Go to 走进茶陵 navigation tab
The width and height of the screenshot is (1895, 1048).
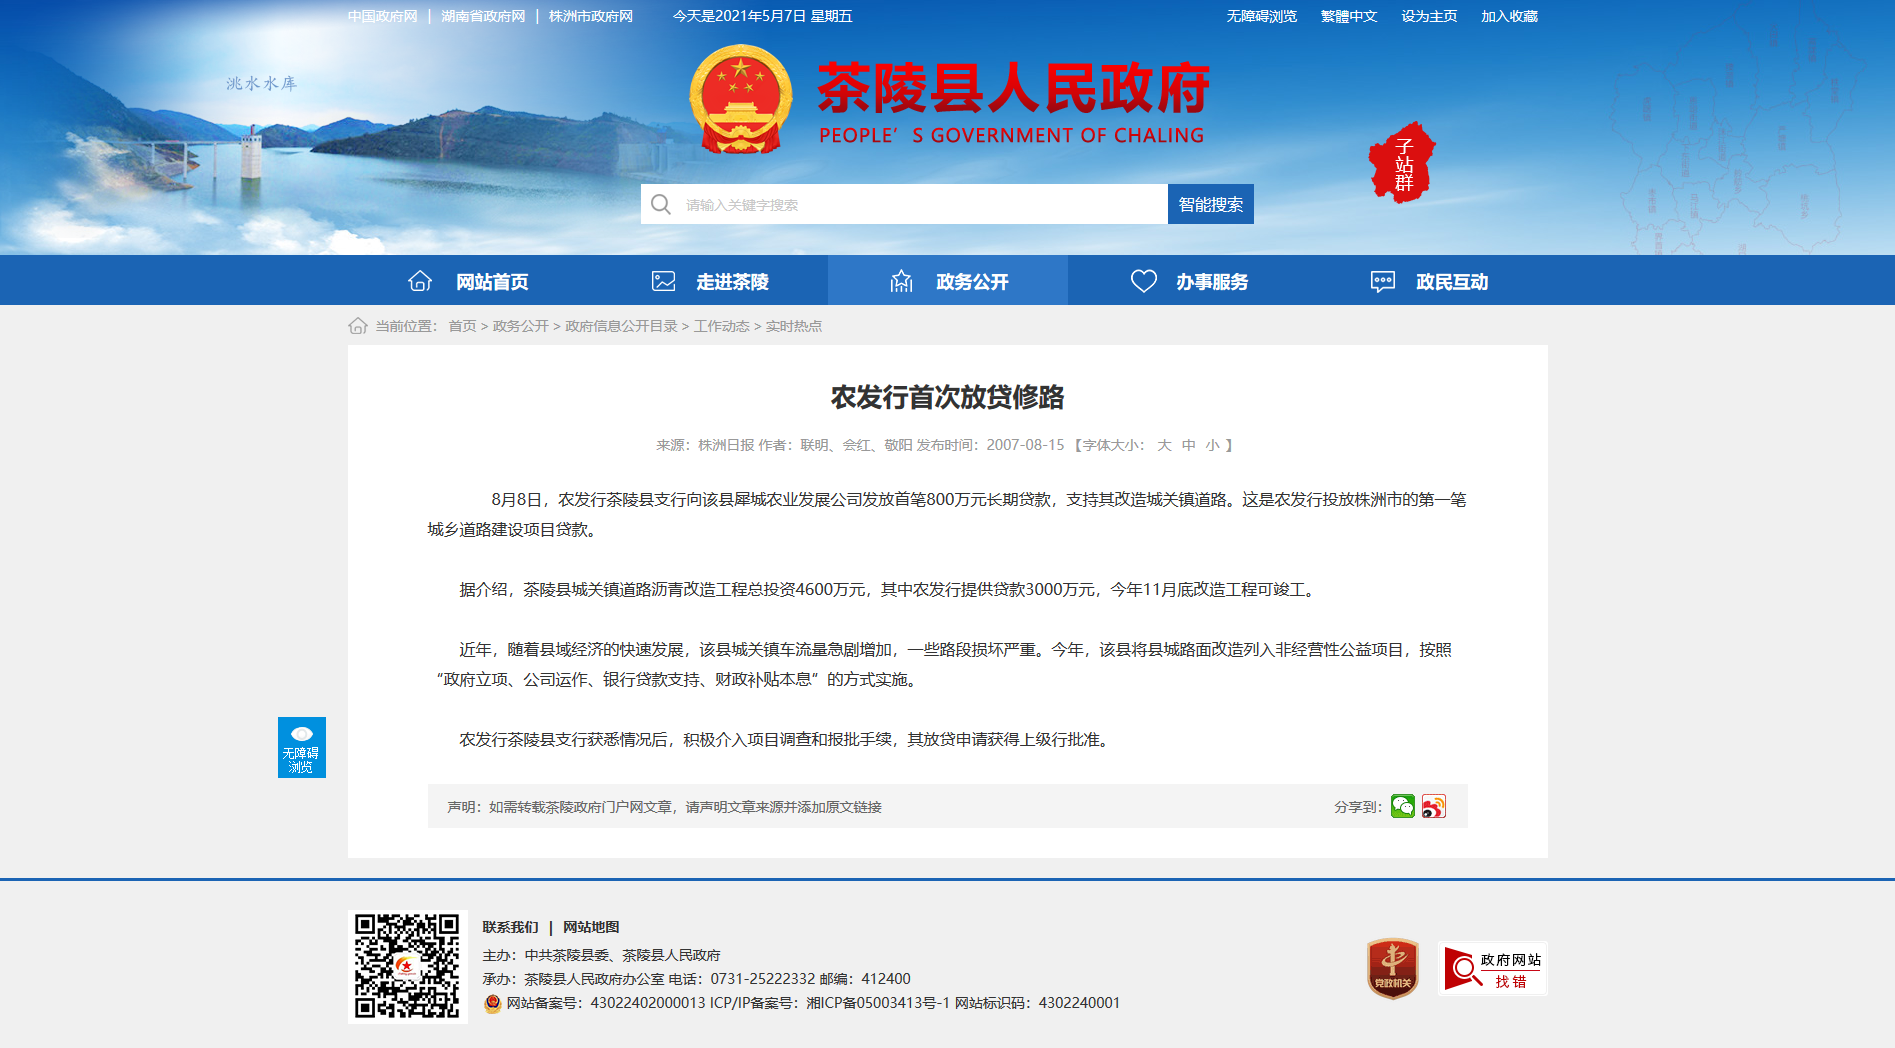click(x=709, y=281)
